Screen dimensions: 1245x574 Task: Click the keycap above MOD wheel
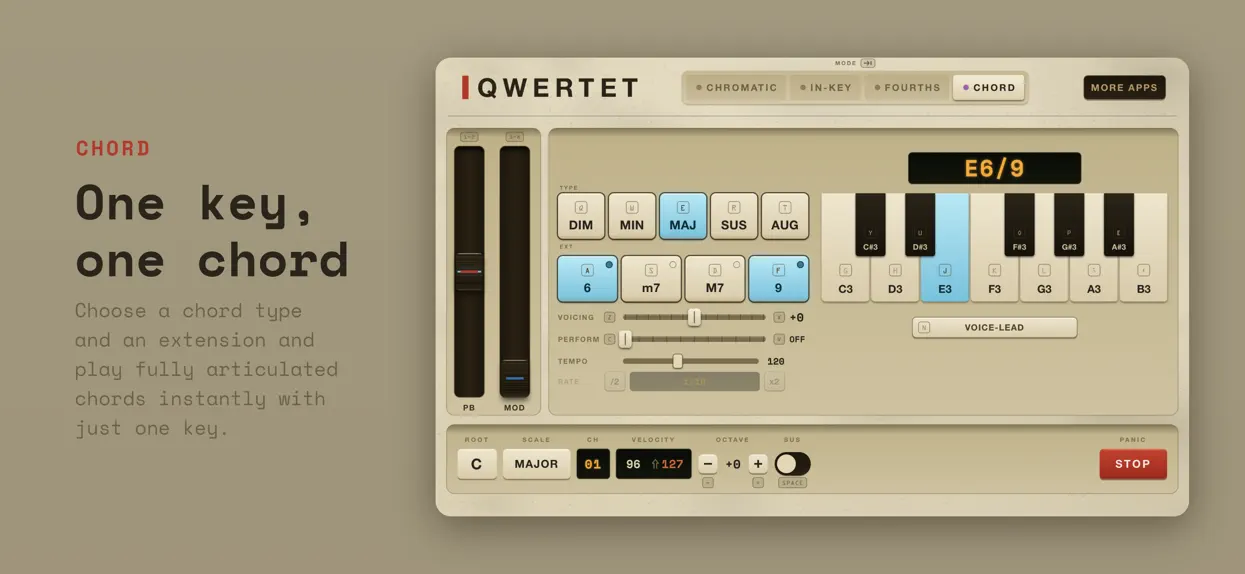click(514, 137)
